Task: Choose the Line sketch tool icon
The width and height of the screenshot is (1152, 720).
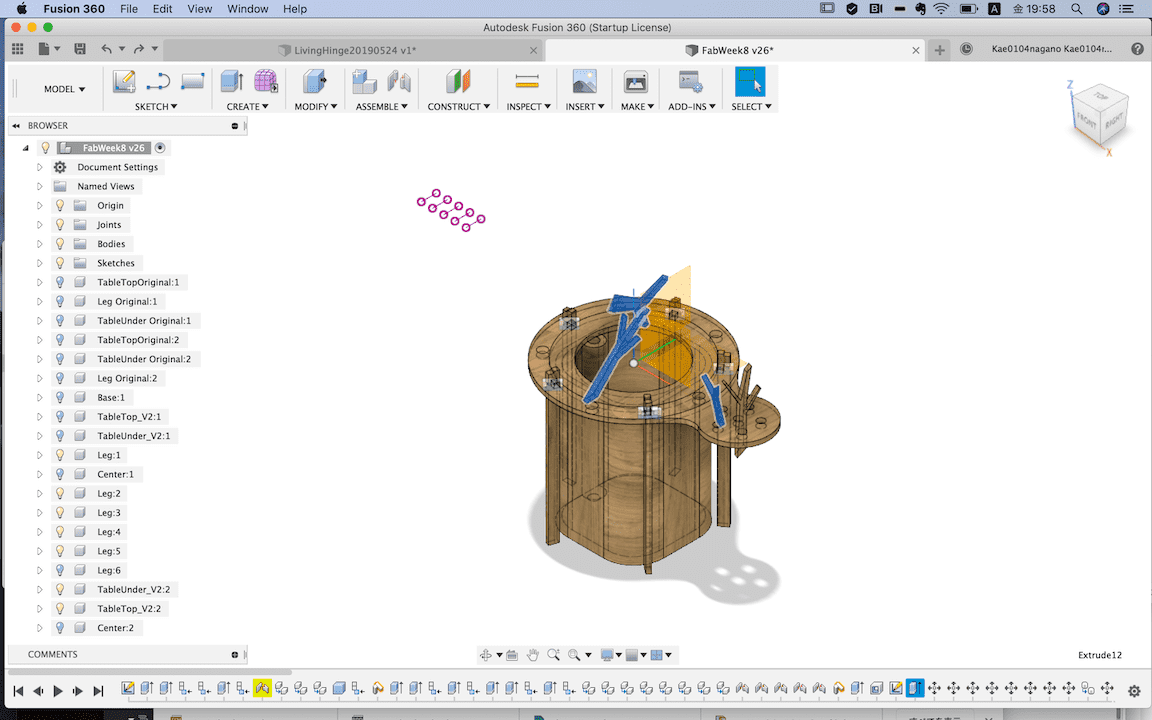Action: point(158,82)
